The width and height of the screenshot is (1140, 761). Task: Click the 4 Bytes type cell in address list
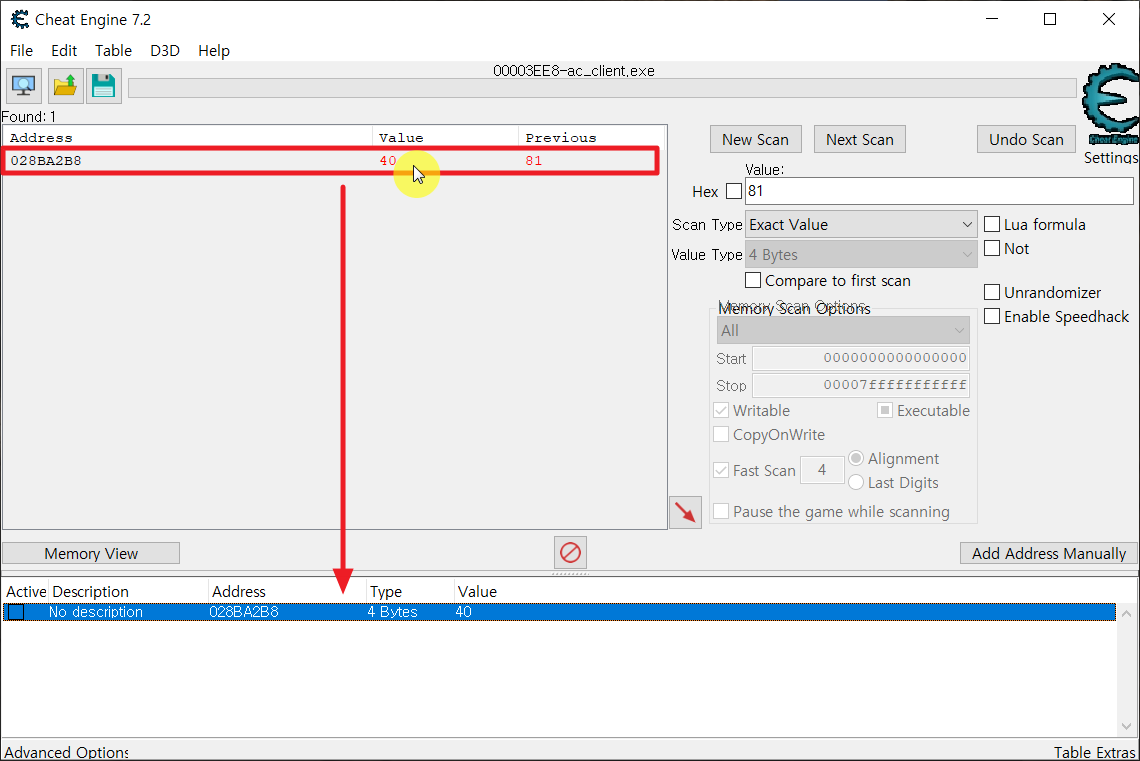pos(393,612)
